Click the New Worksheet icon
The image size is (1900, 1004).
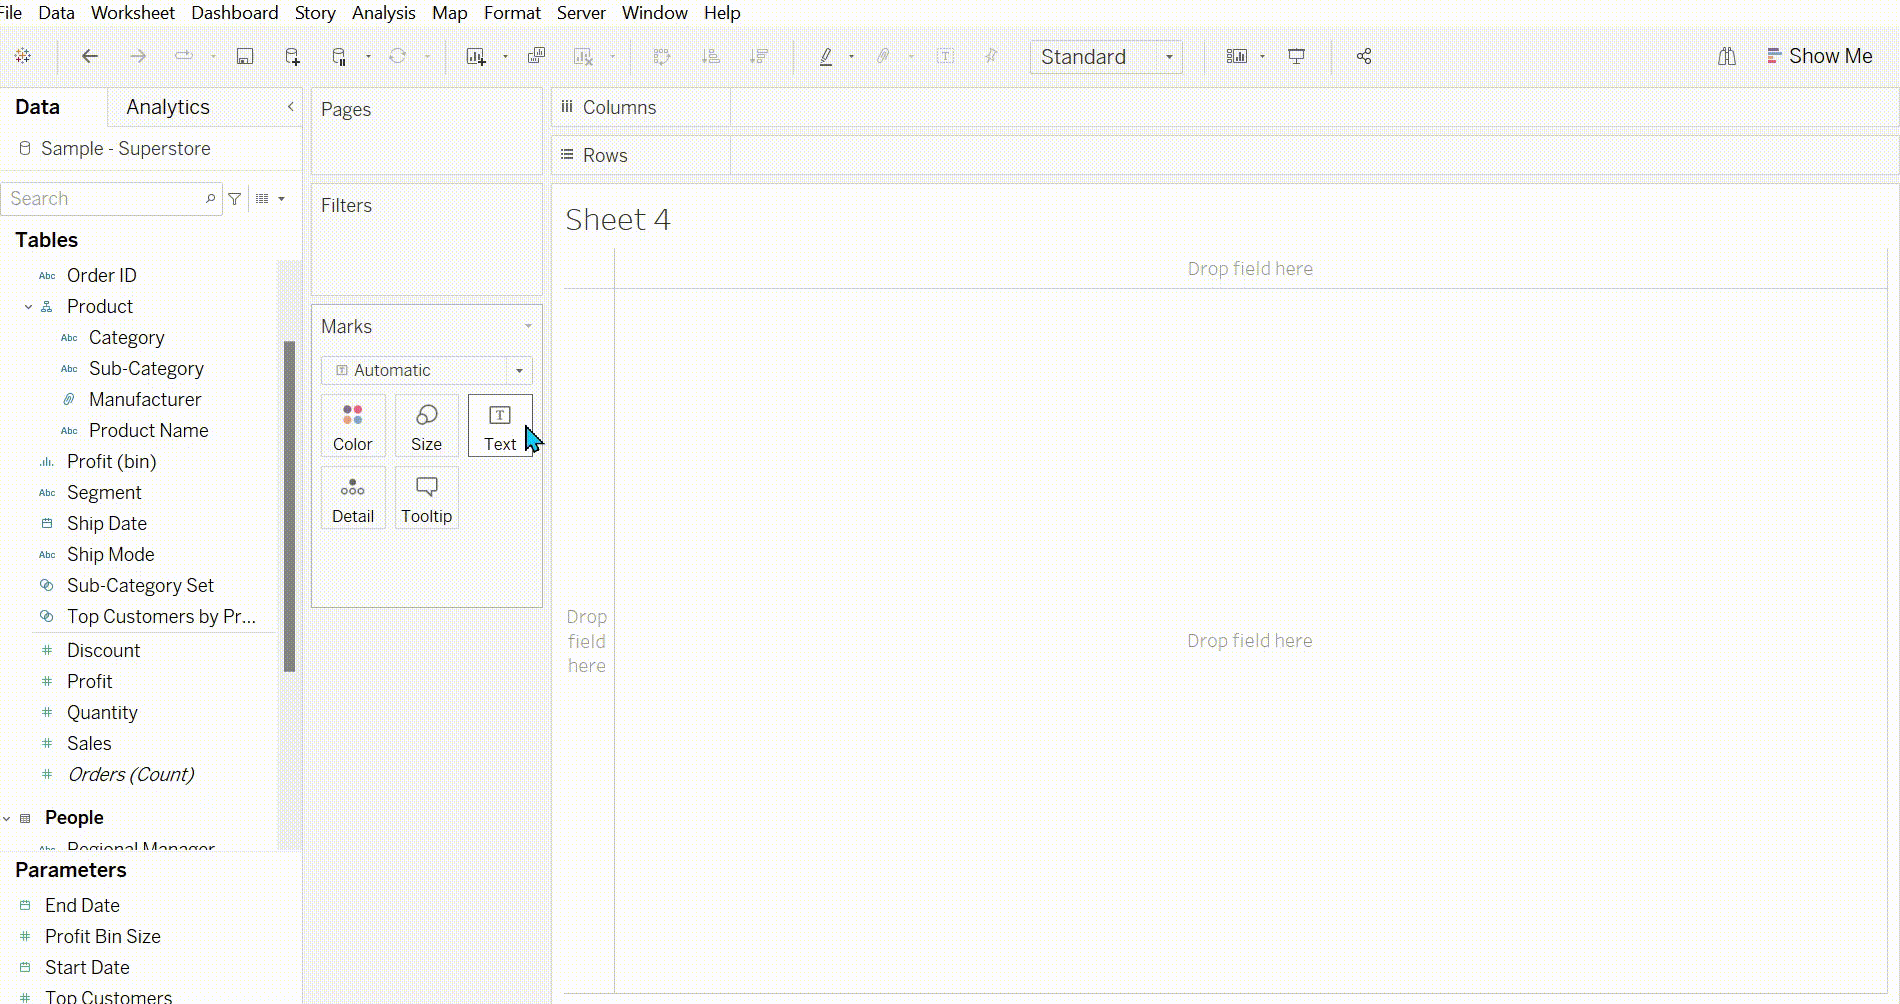pos(476,57)
